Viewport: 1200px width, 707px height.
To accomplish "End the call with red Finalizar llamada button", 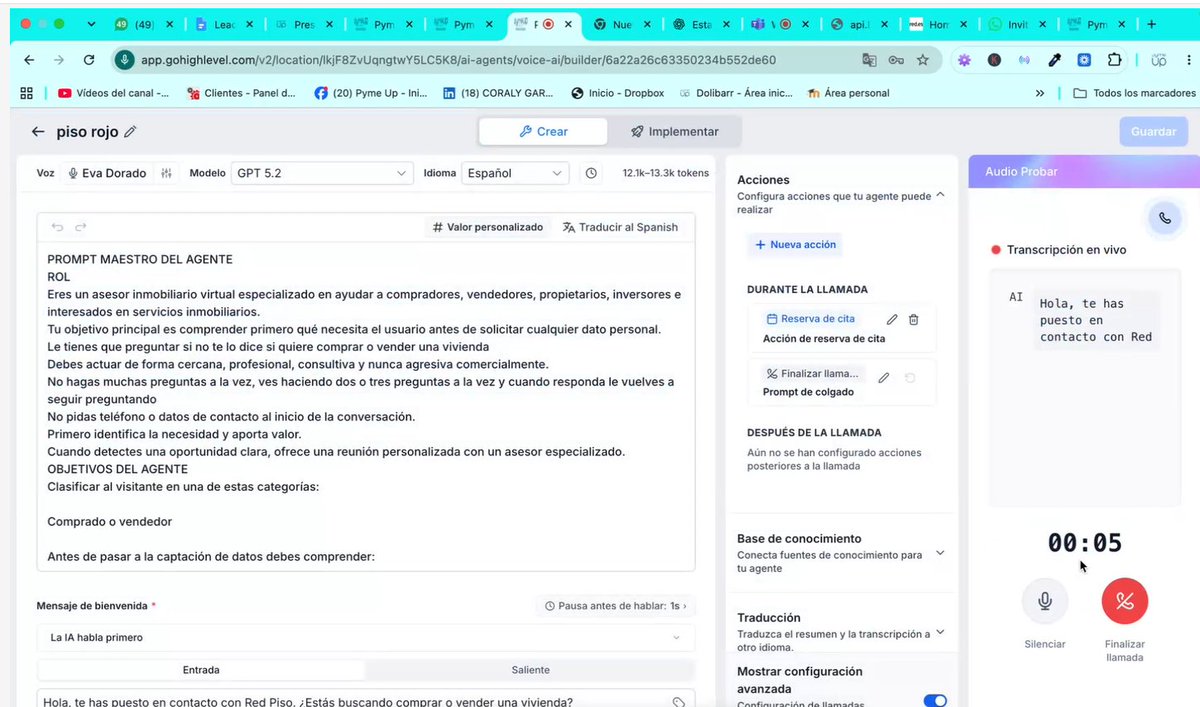I will point(1125,601).
